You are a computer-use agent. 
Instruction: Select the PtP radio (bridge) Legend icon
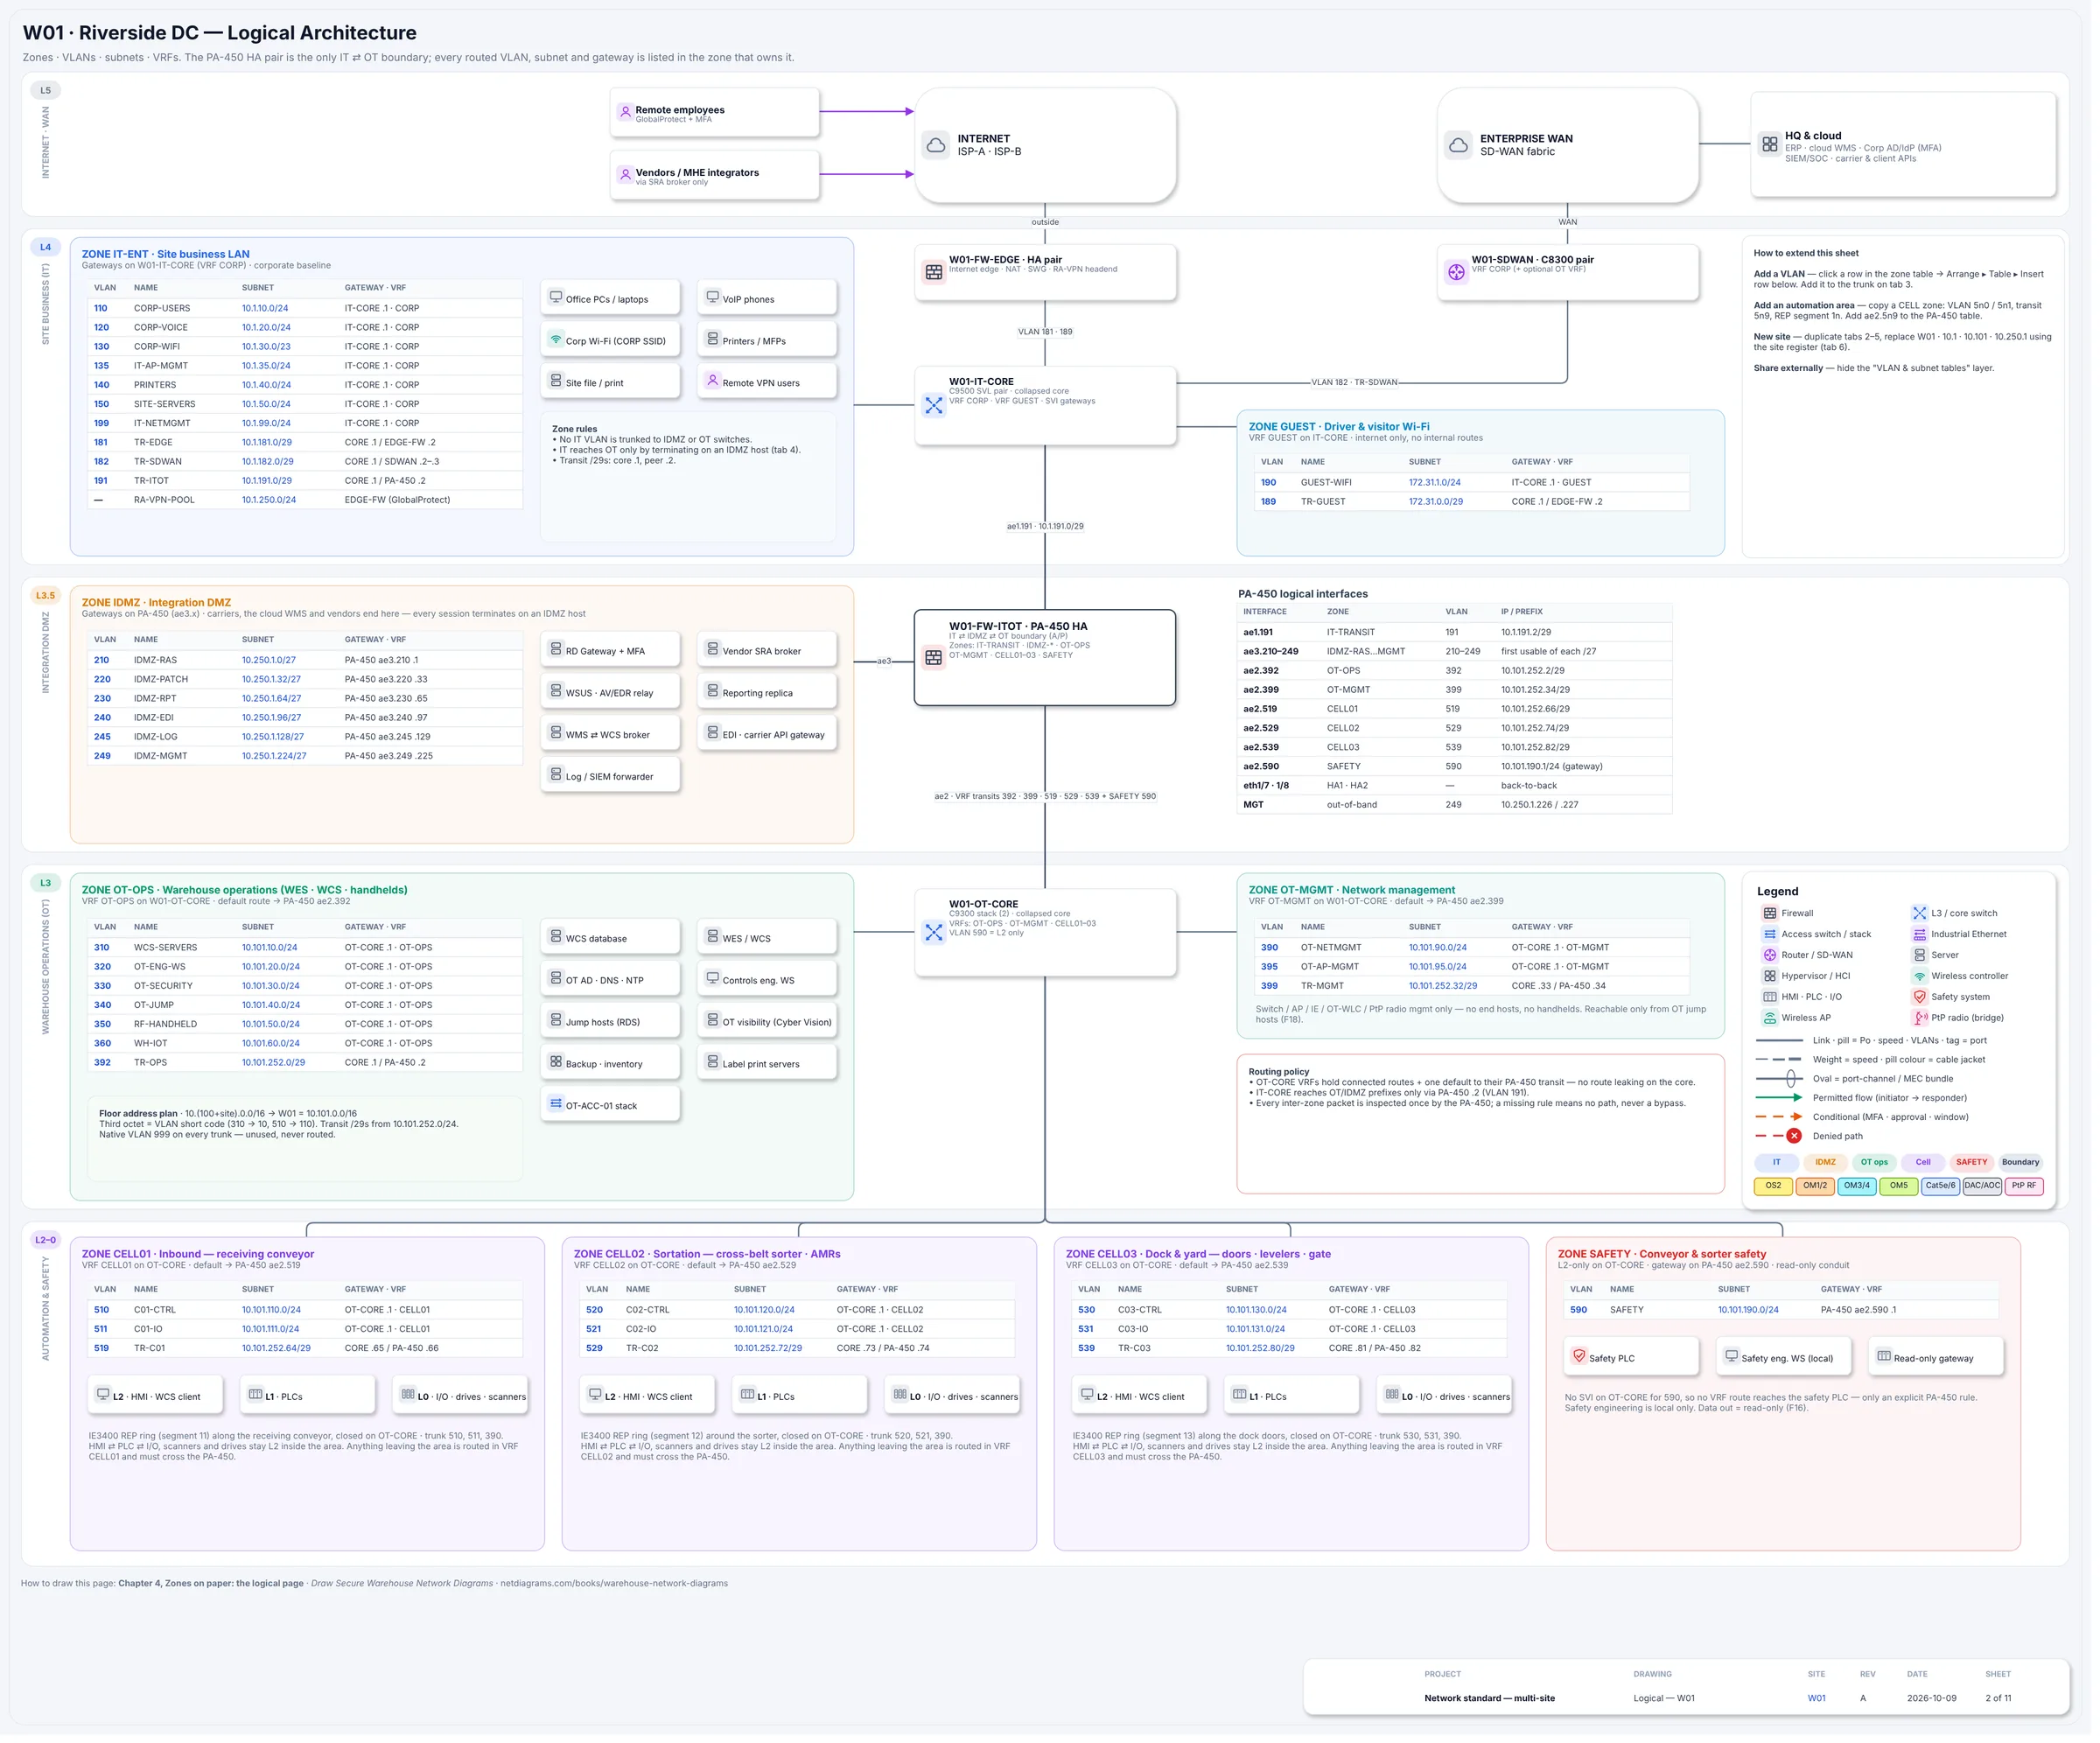(x=1919, y=1018)
